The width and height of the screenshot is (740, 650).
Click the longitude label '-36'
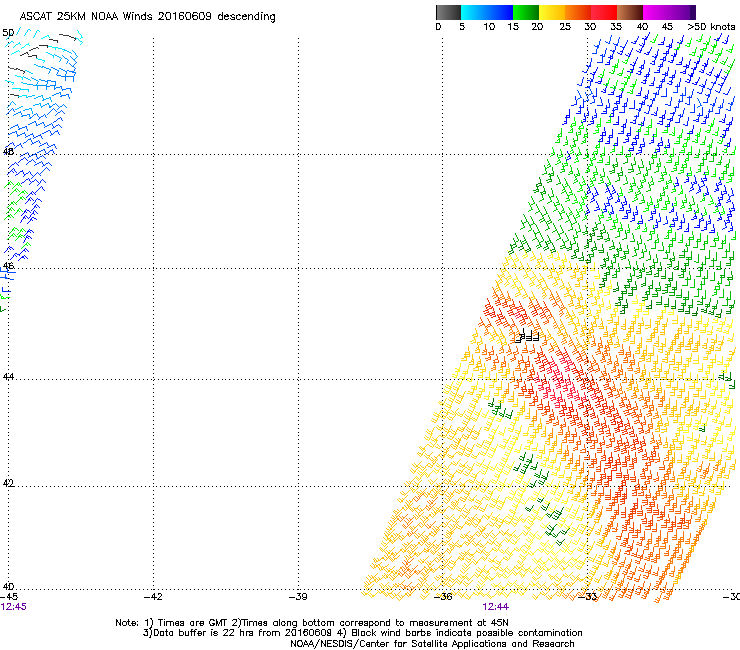click(x=443, y=597)
